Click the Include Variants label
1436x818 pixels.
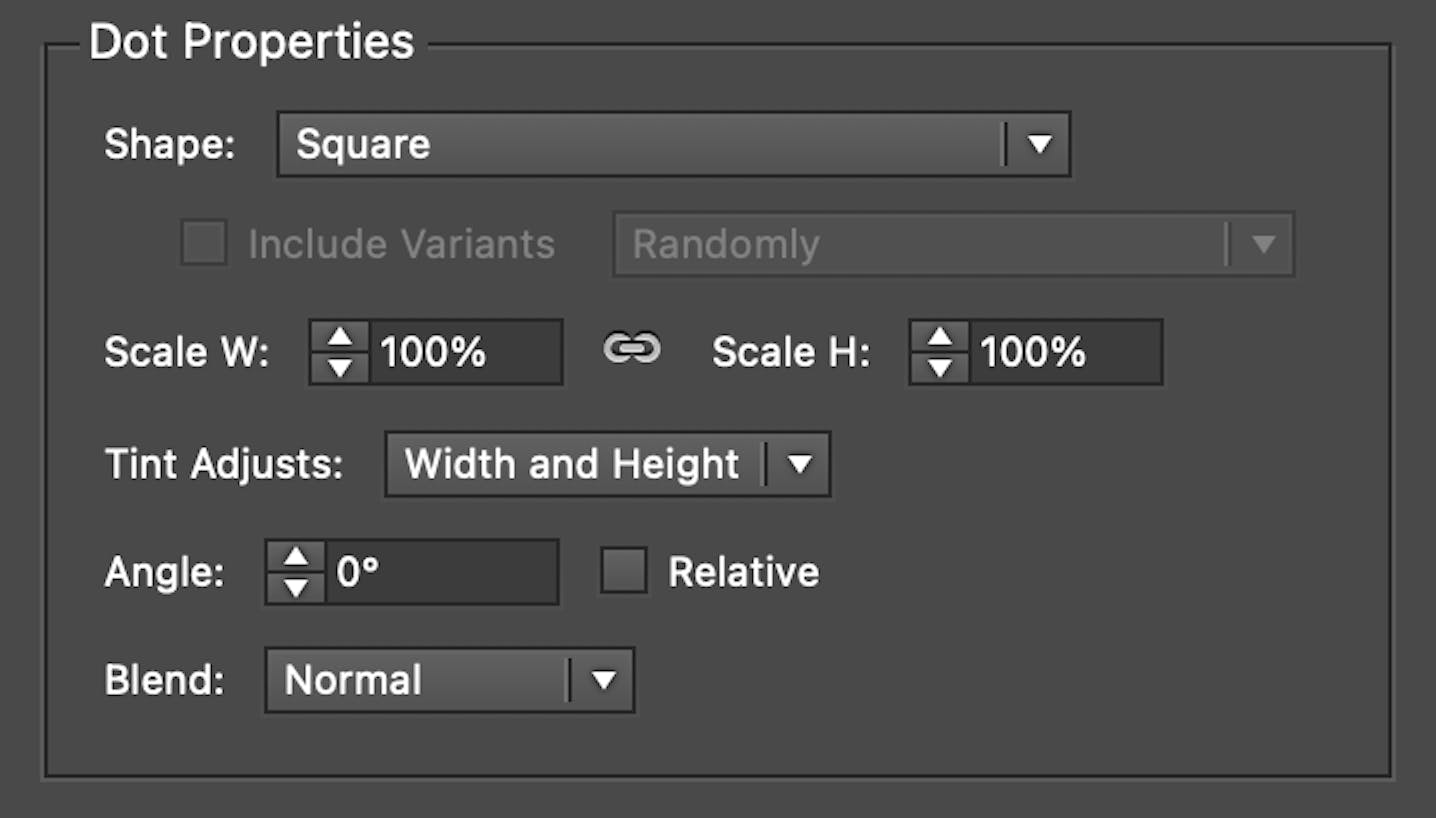coord(401,244)
